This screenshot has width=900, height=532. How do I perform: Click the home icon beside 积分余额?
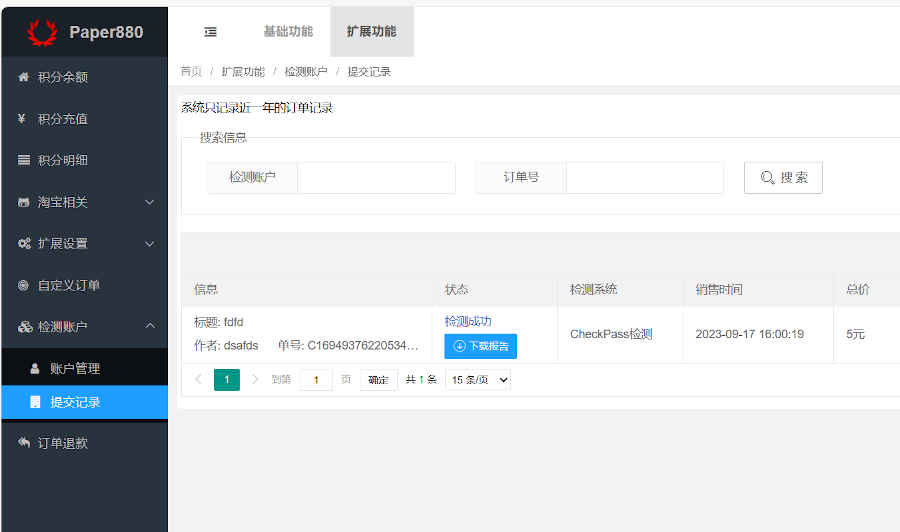coord(24,77)
